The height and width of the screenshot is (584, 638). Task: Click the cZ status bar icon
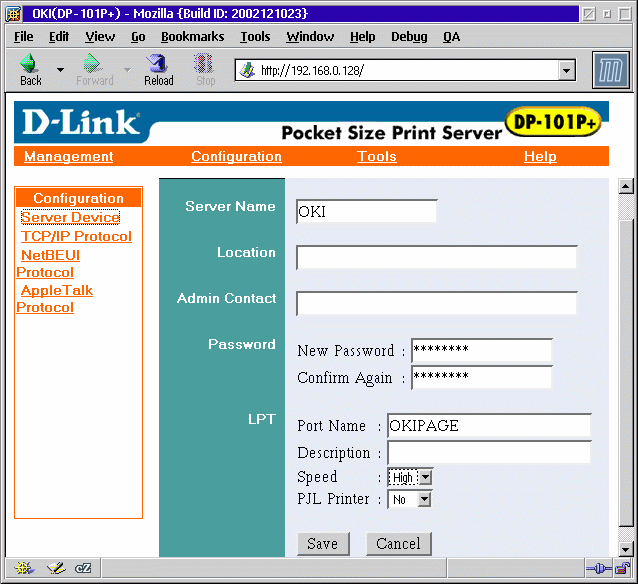[x=83, y=568]
